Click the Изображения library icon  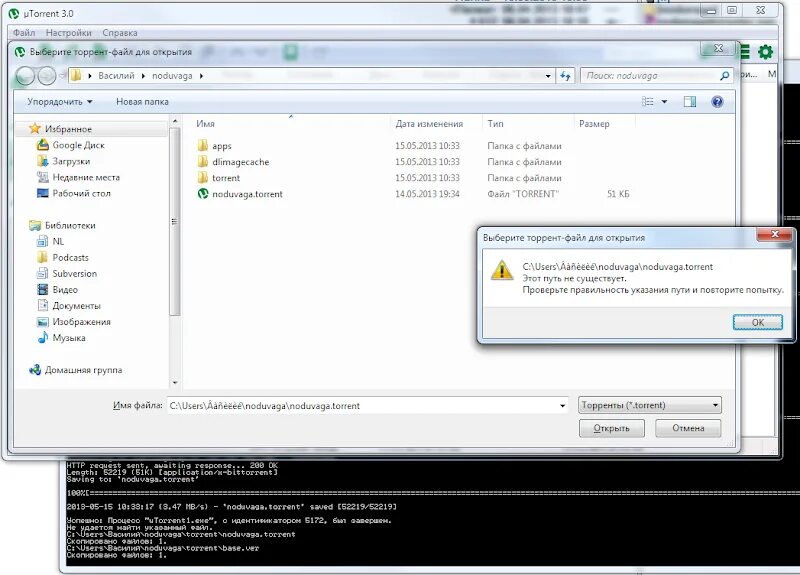pyautogui.click(x=43, y=321)
